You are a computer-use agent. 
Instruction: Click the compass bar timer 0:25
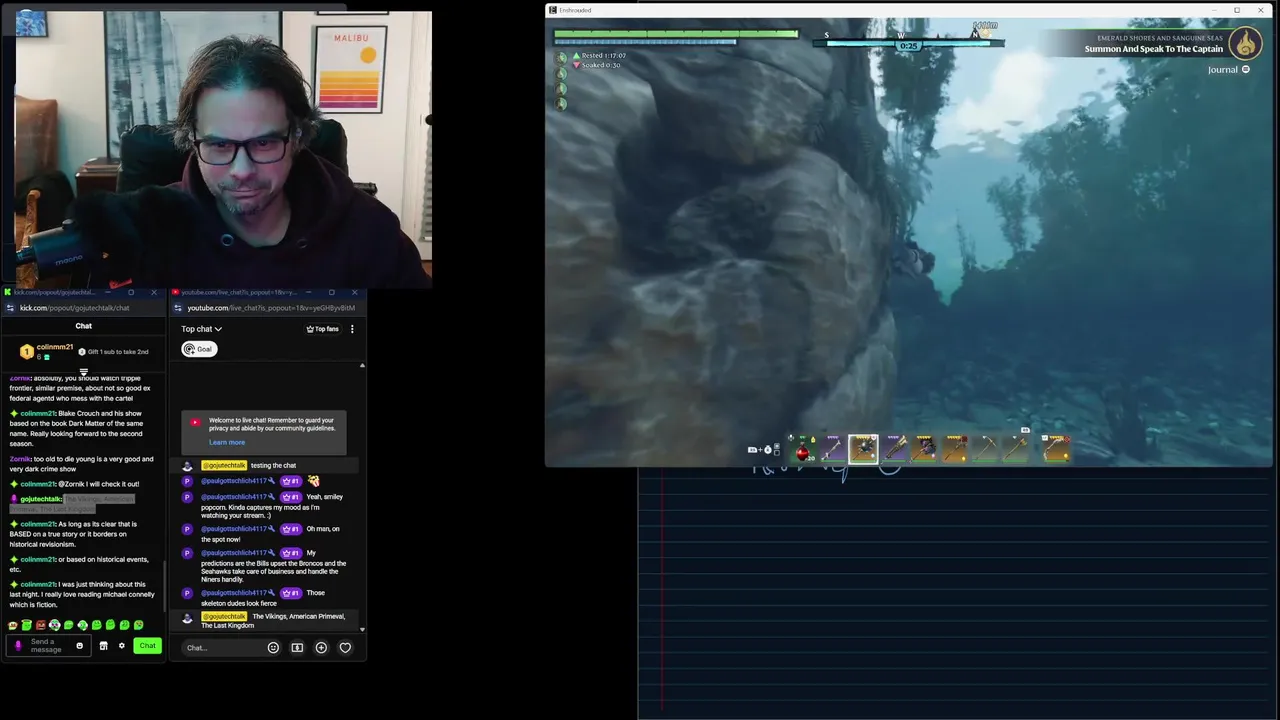[x=908, y=46]
